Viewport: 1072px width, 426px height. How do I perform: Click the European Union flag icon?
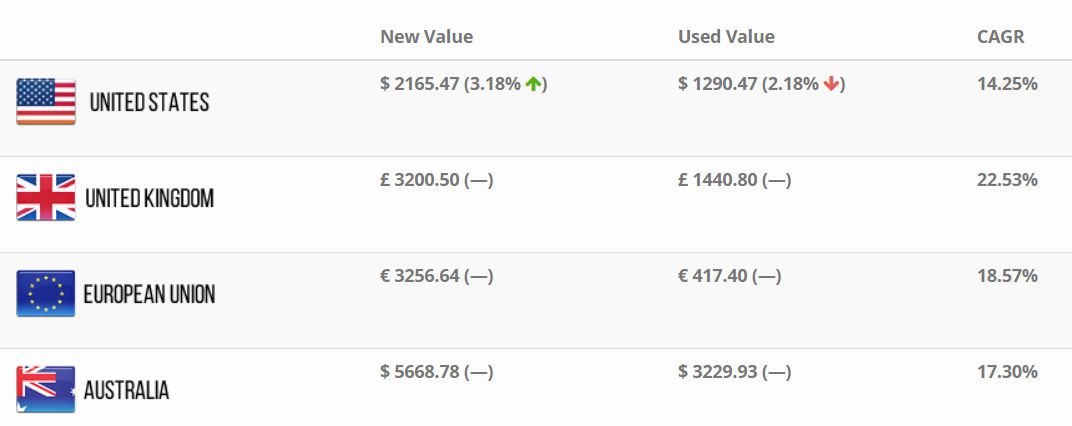(x=46, y=293)
